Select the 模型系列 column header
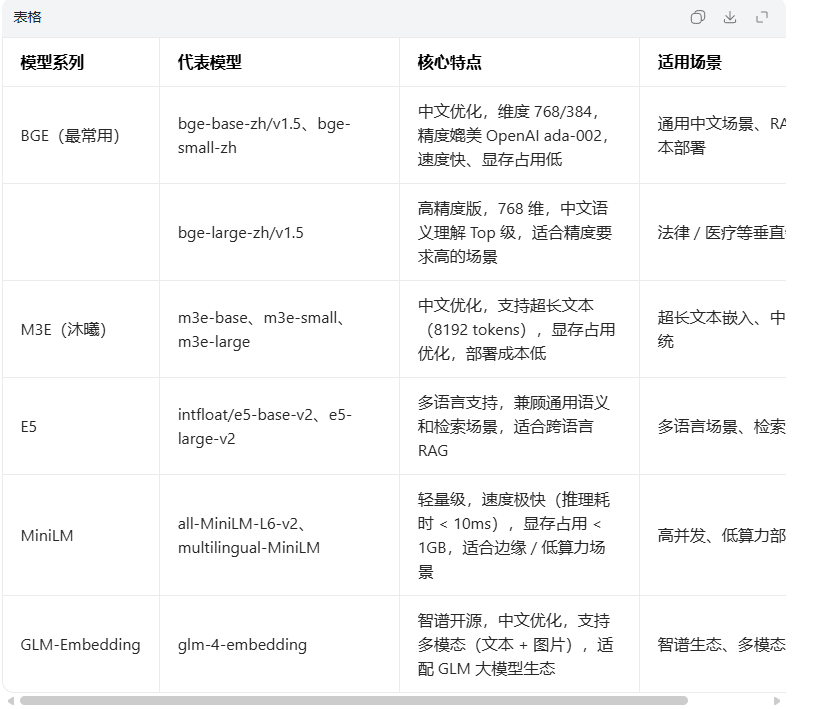The image size is (813, 709). click(x=81, y=62)
